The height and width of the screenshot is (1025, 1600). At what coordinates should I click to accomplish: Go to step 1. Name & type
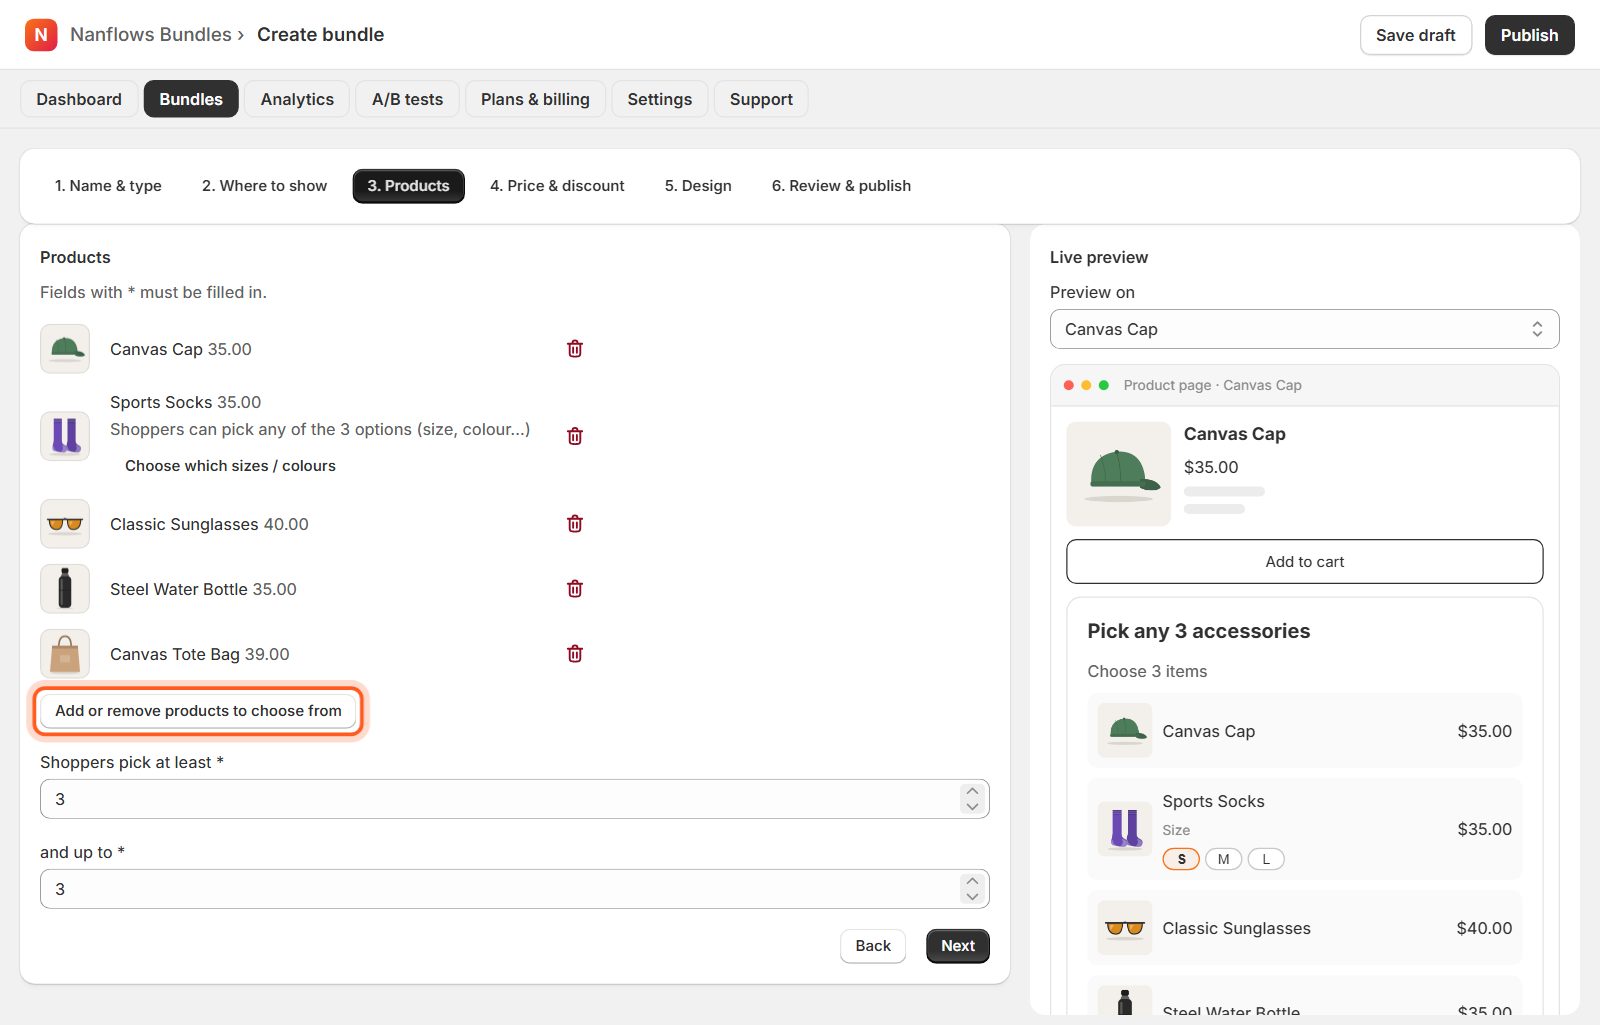(x=108, y=186)
